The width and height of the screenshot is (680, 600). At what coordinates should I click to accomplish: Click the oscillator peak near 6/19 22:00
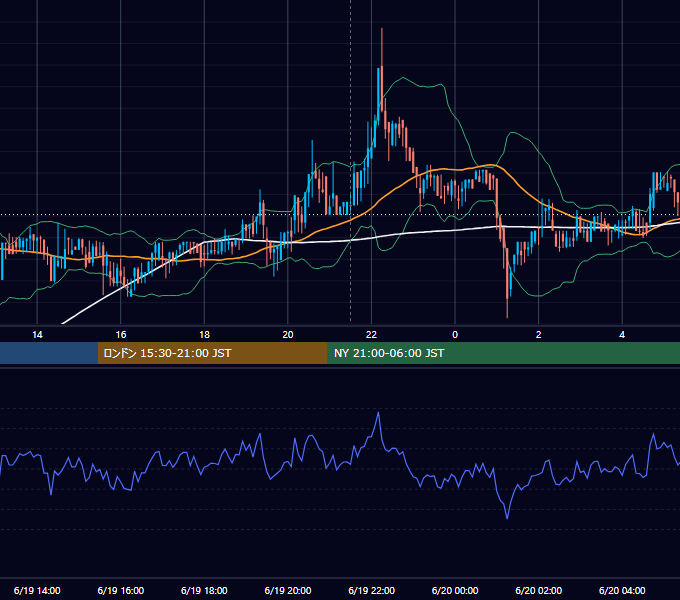379,413
